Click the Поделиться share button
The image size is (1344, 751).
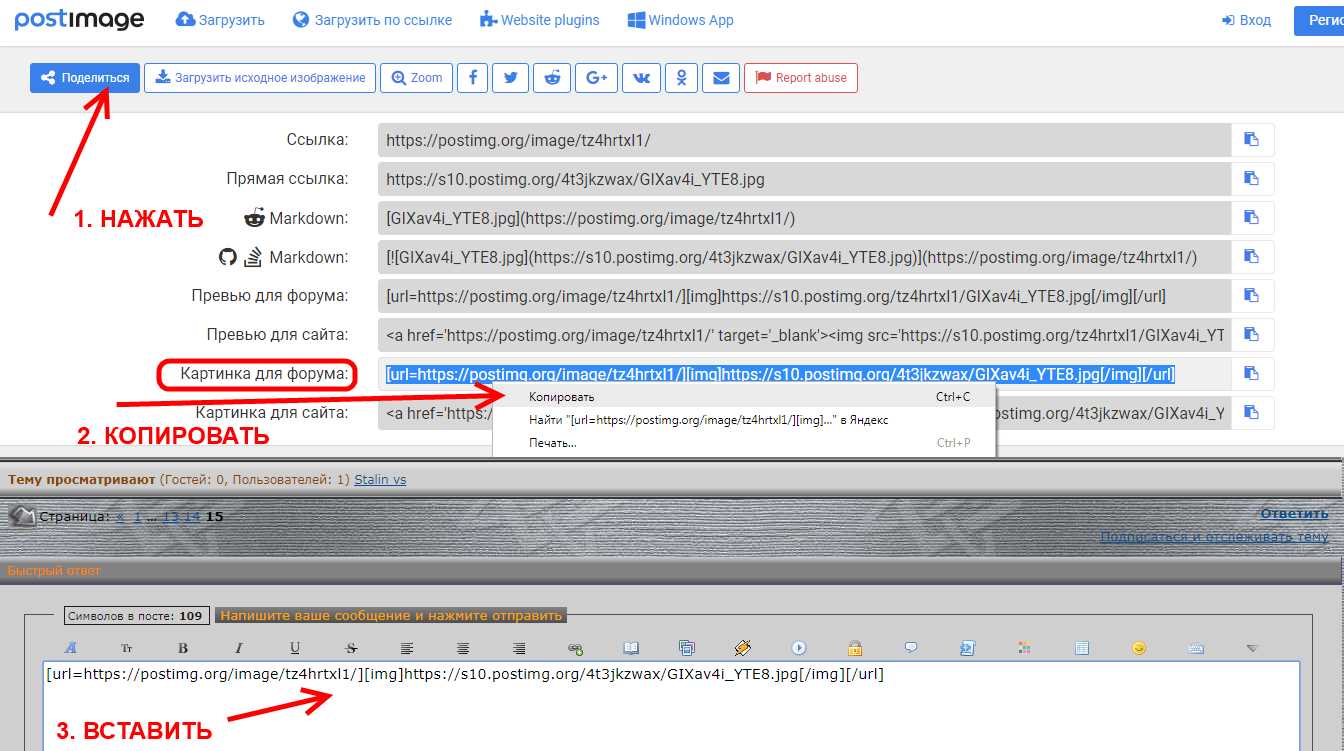(x=85, y=78)
